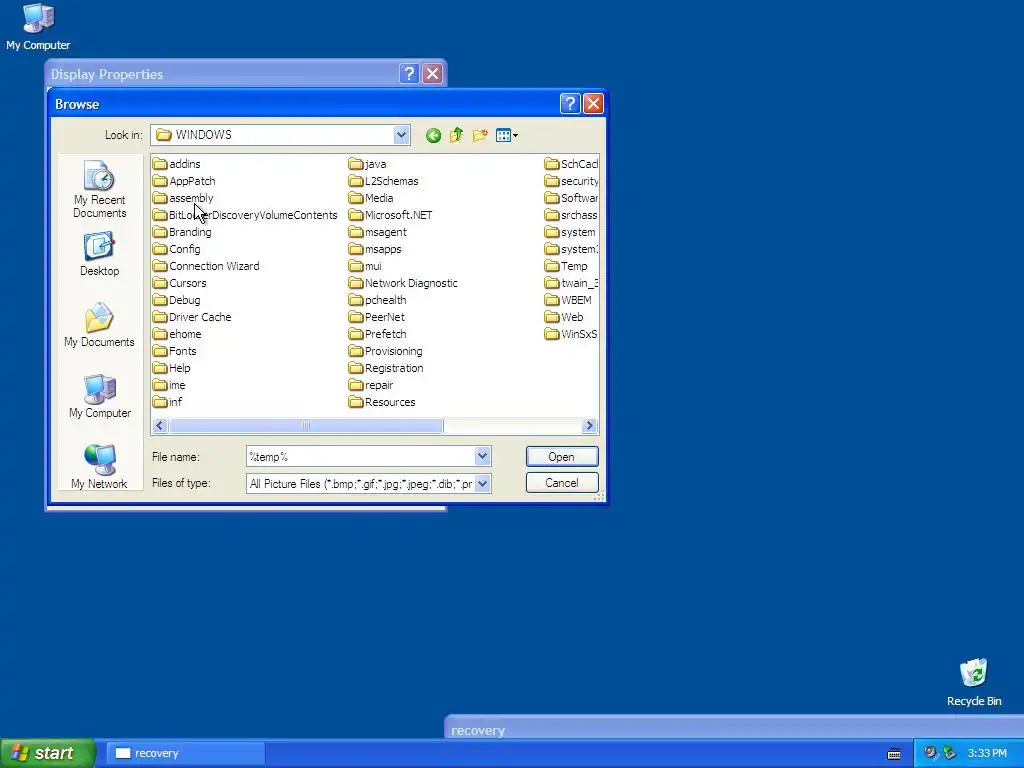Select the Connection Wizard folder
1024x768 pixels.
(206, 266)
